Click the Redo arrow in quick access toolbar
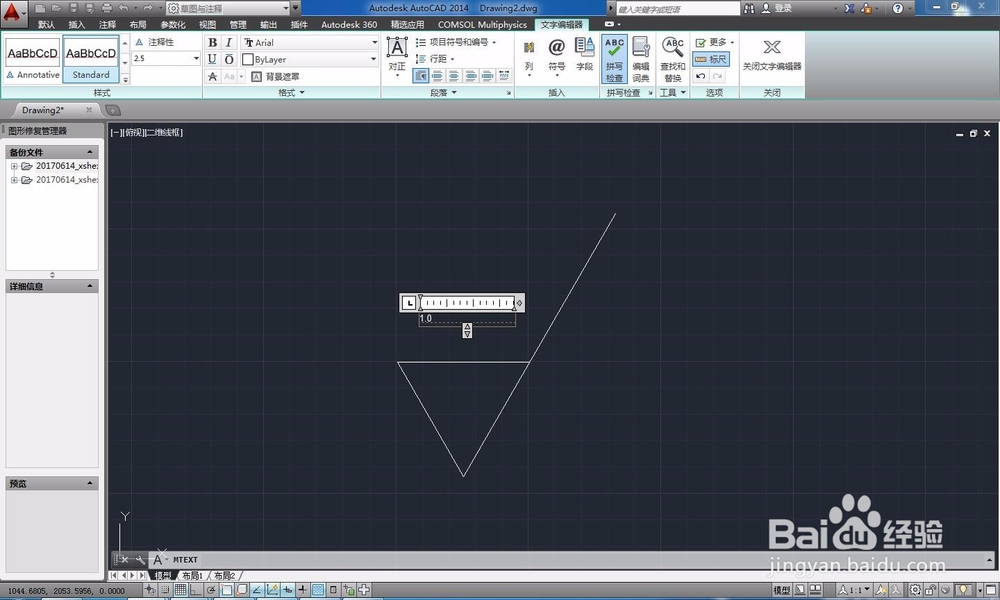Screen dimensions: 1000x600 148,8
